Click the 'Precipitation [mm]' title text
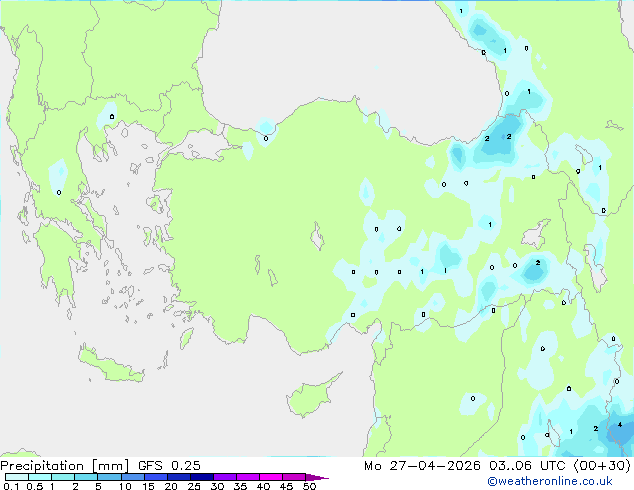Image resolution: width=634 pixels, height=490 pixels. pyautogui.click(x=64, y=466)
